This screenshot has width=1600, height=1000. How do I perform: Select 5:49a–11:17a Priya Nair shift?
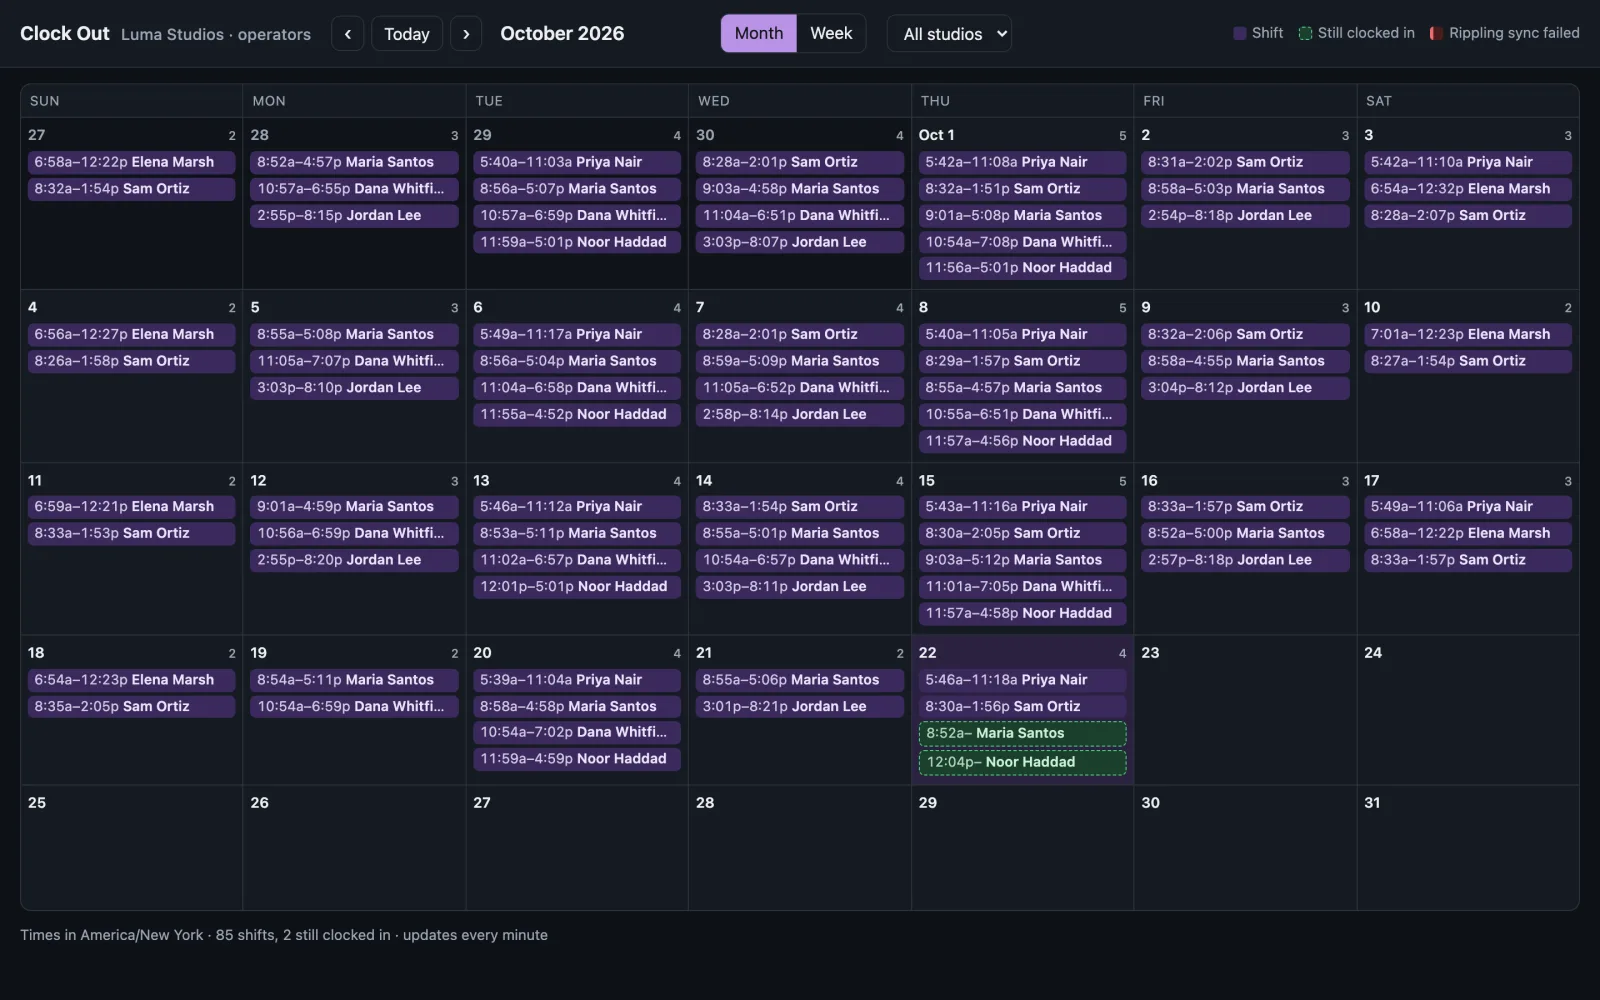[x=577, y=335]
